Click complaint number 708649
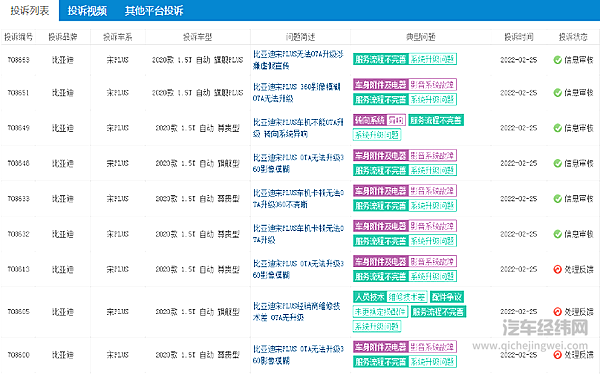 click(x=18, y=128)
